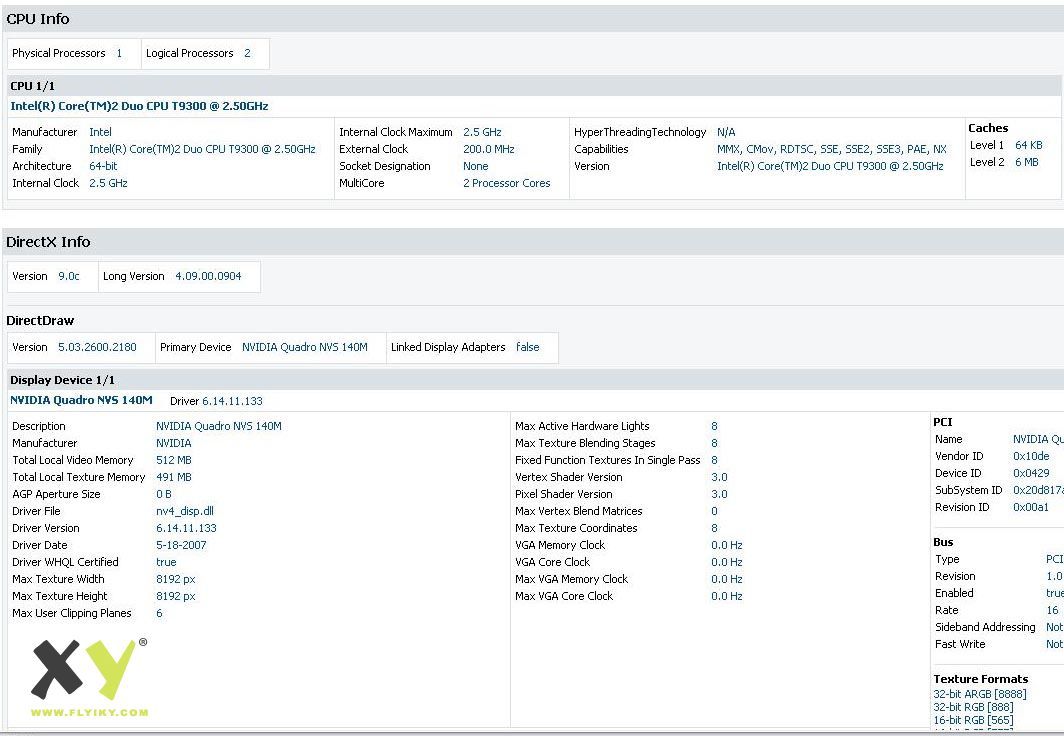Screen dimensions: 1064x736
Task: Select the Max Texture Coordinates value
Action: tap(715, 528)
